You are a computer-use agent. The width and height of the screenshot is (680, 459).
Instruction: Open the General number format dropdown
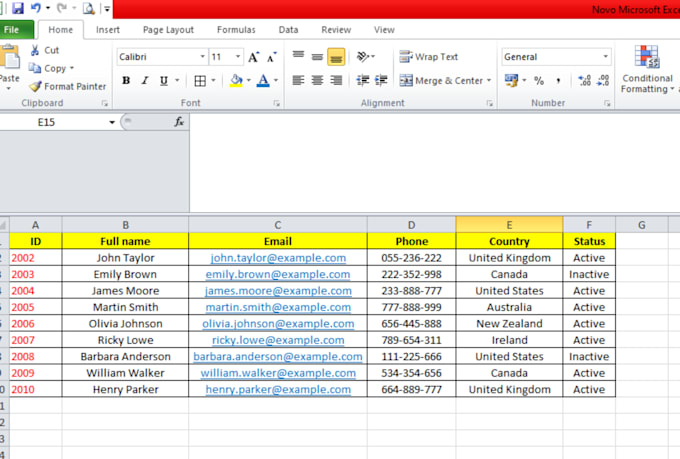click(605, 57)
